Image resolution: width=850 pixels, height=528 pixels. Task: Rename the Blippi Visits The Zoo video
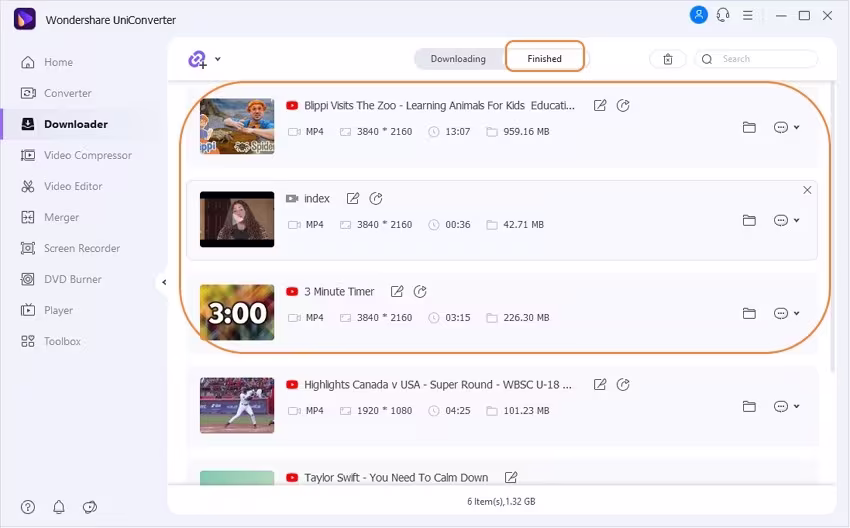tap(600, 105)
